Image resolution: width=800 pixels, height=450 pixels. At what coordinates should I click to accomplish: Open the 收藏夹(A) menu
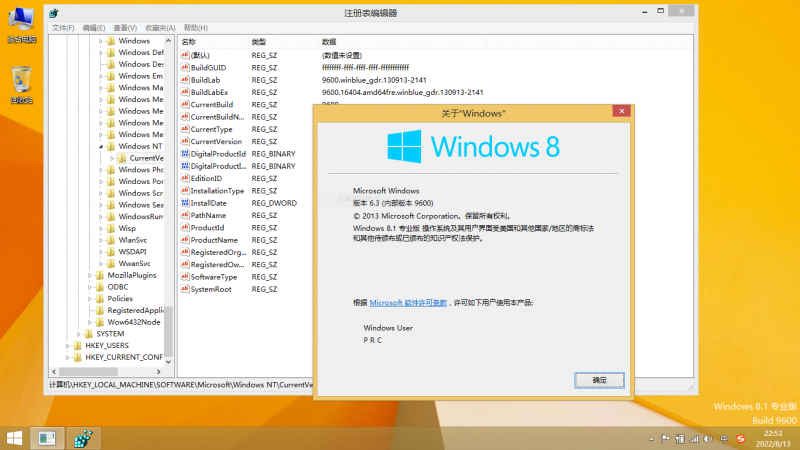160,28
